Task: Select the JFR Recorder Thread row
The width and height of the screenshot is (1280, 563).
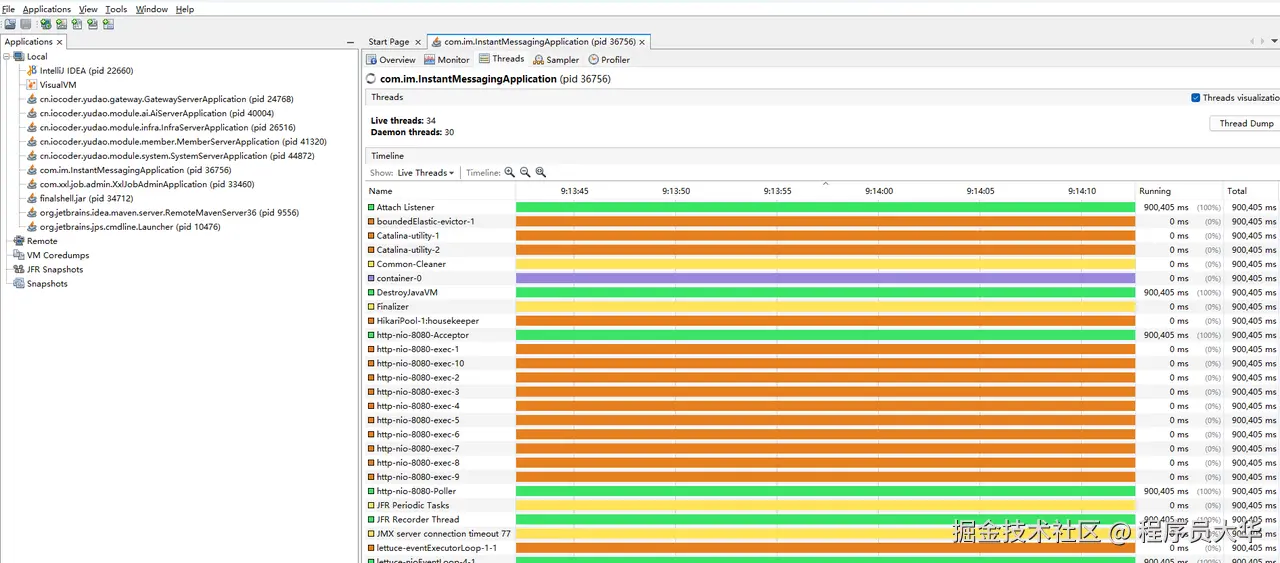Action: coord(822,519)
